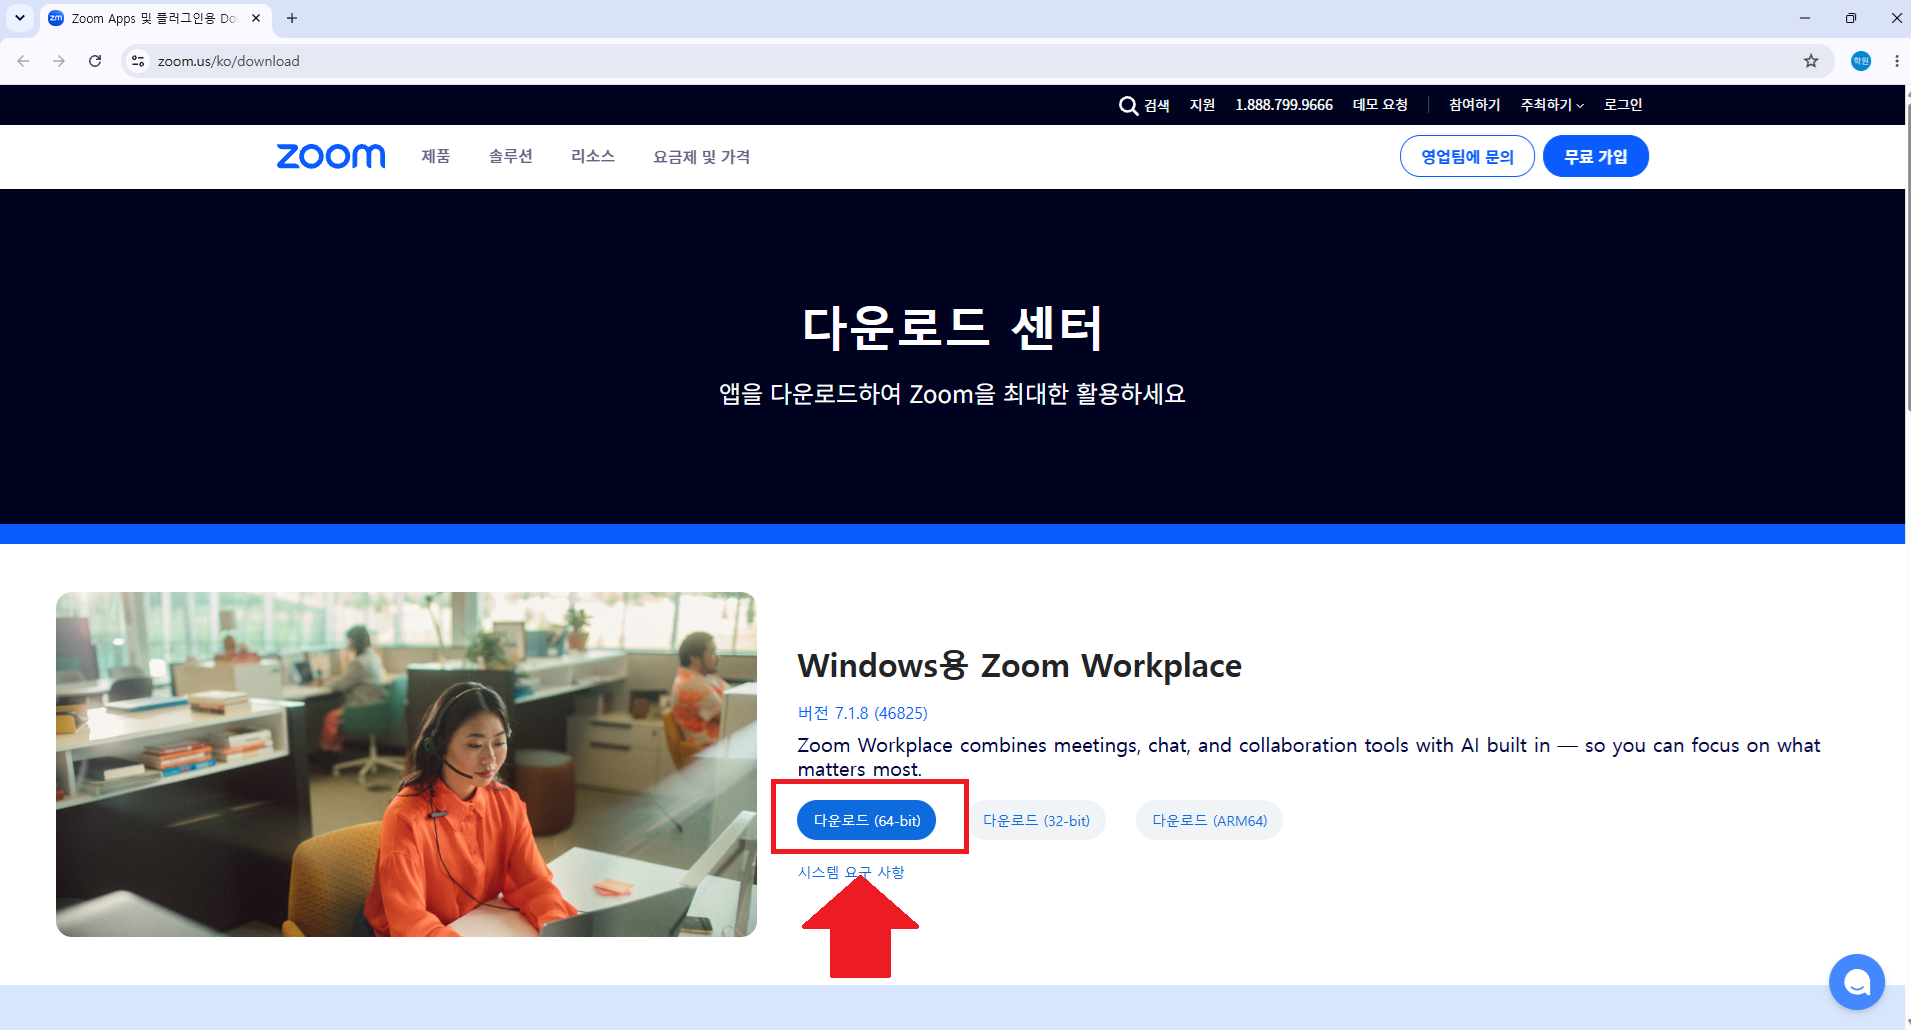Click the browser back arrow
Screen dimensions: 1911x1030
[x=23, y=61]
